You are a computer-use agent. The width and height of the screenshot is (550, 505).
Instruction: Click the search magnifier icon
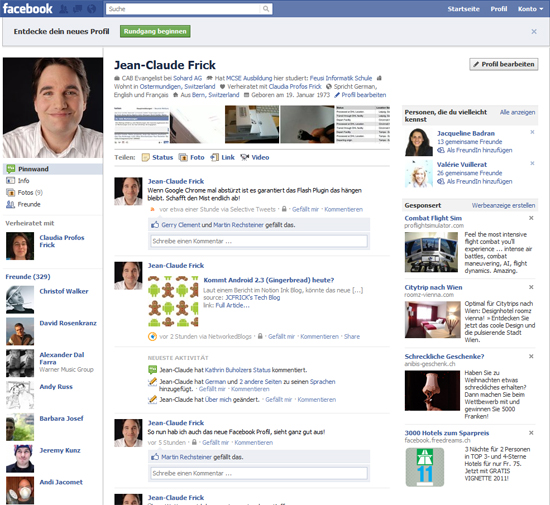pyautogui.click(x=266, y=9)
